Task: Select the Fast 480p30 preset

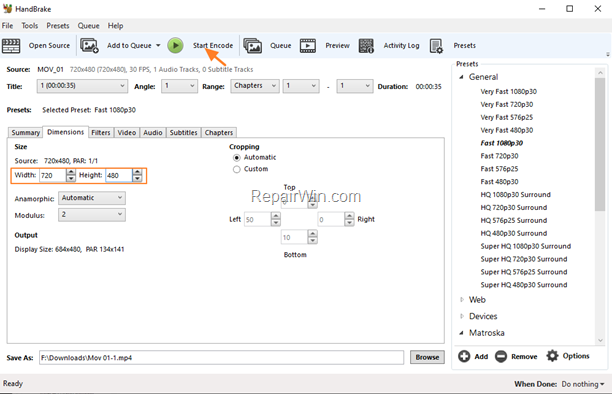Action: pos(499,182)
